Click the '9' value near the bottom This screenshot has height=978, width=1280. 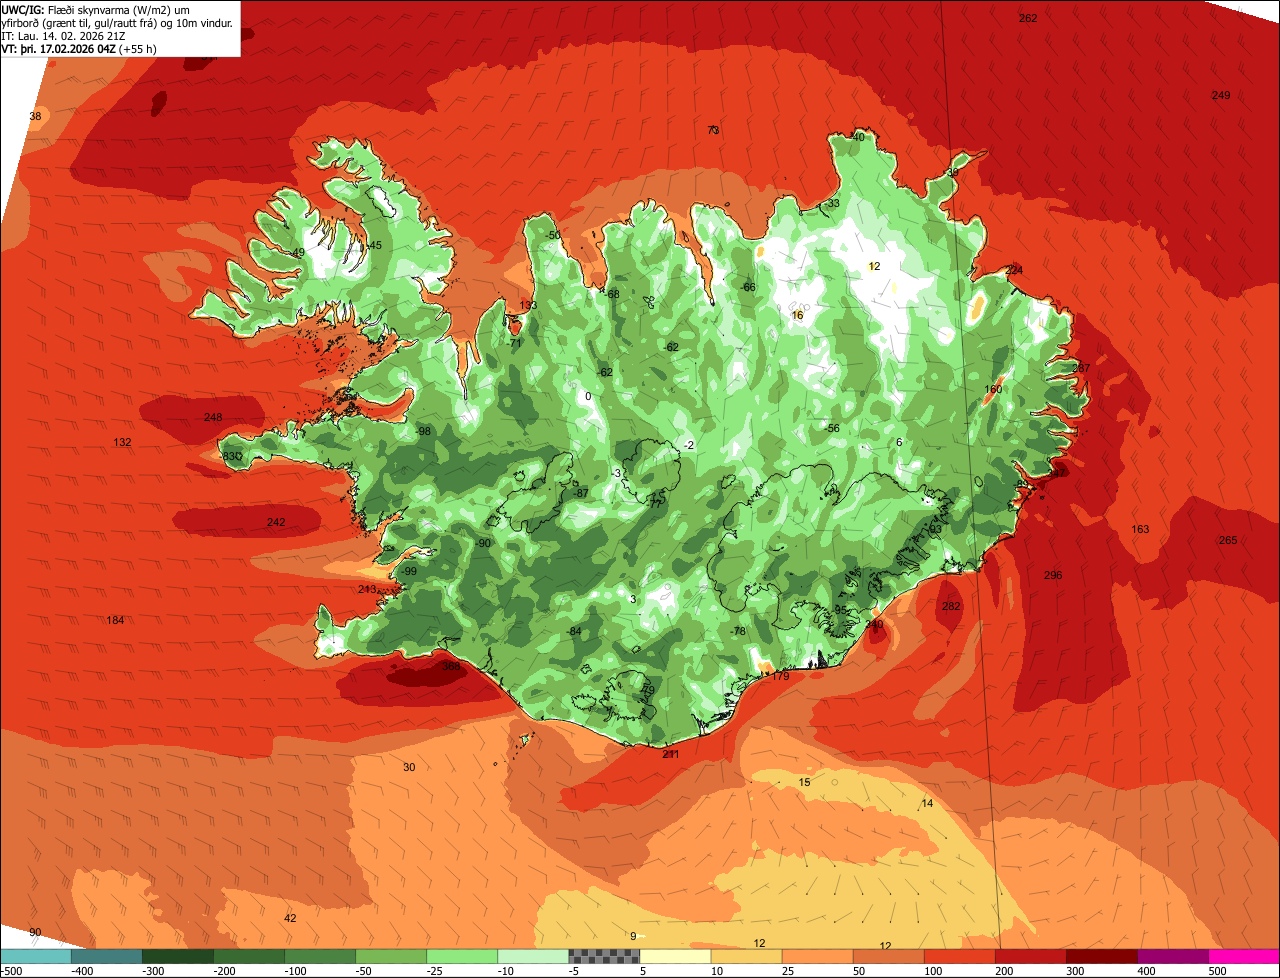point(632,936)
